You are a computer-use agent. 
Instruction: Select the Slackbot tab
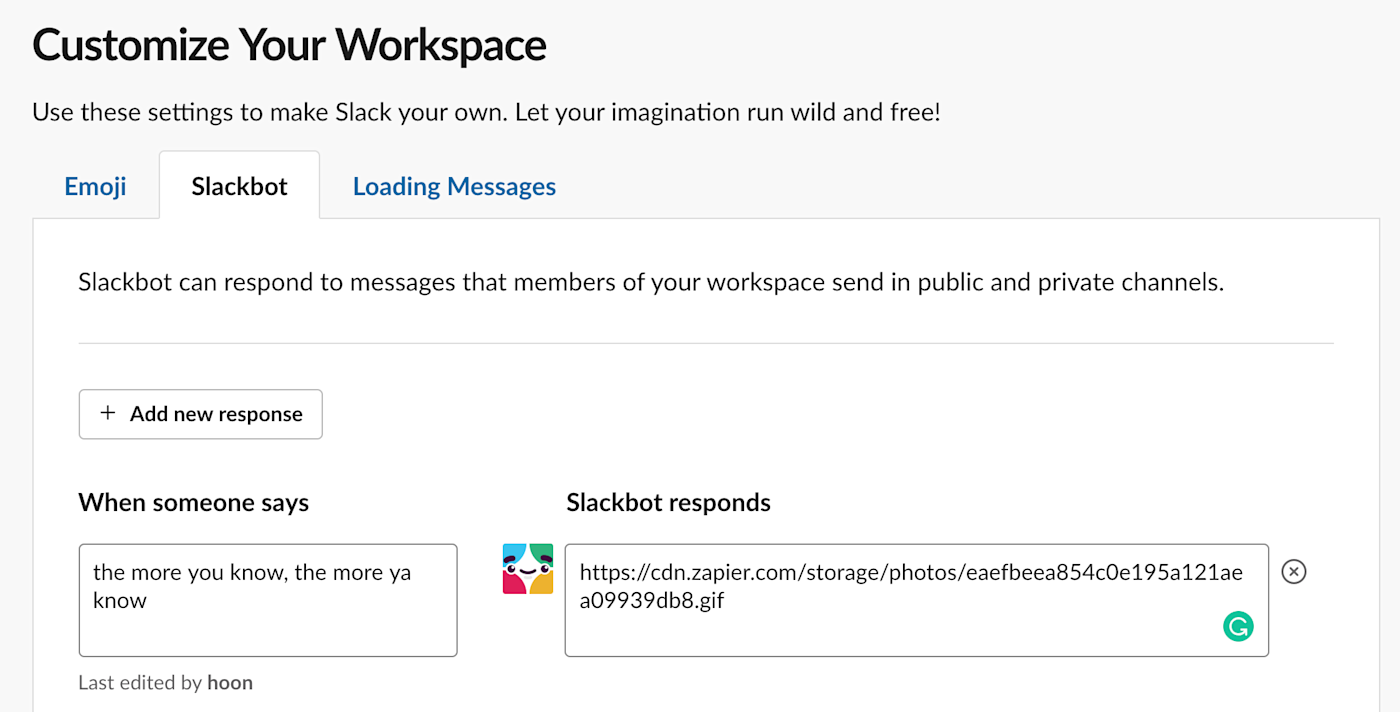tap(239, 186)
